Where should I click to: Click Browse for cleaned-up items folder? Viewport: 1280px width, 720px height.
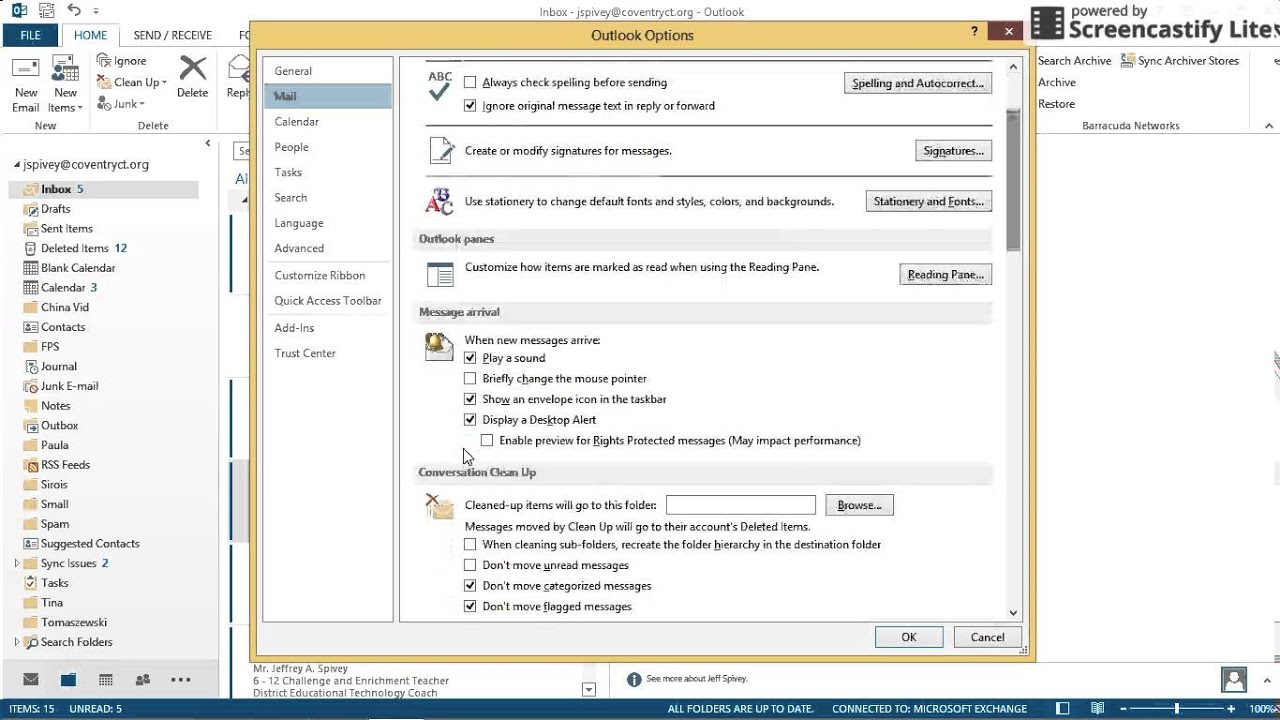coord(859,506)
